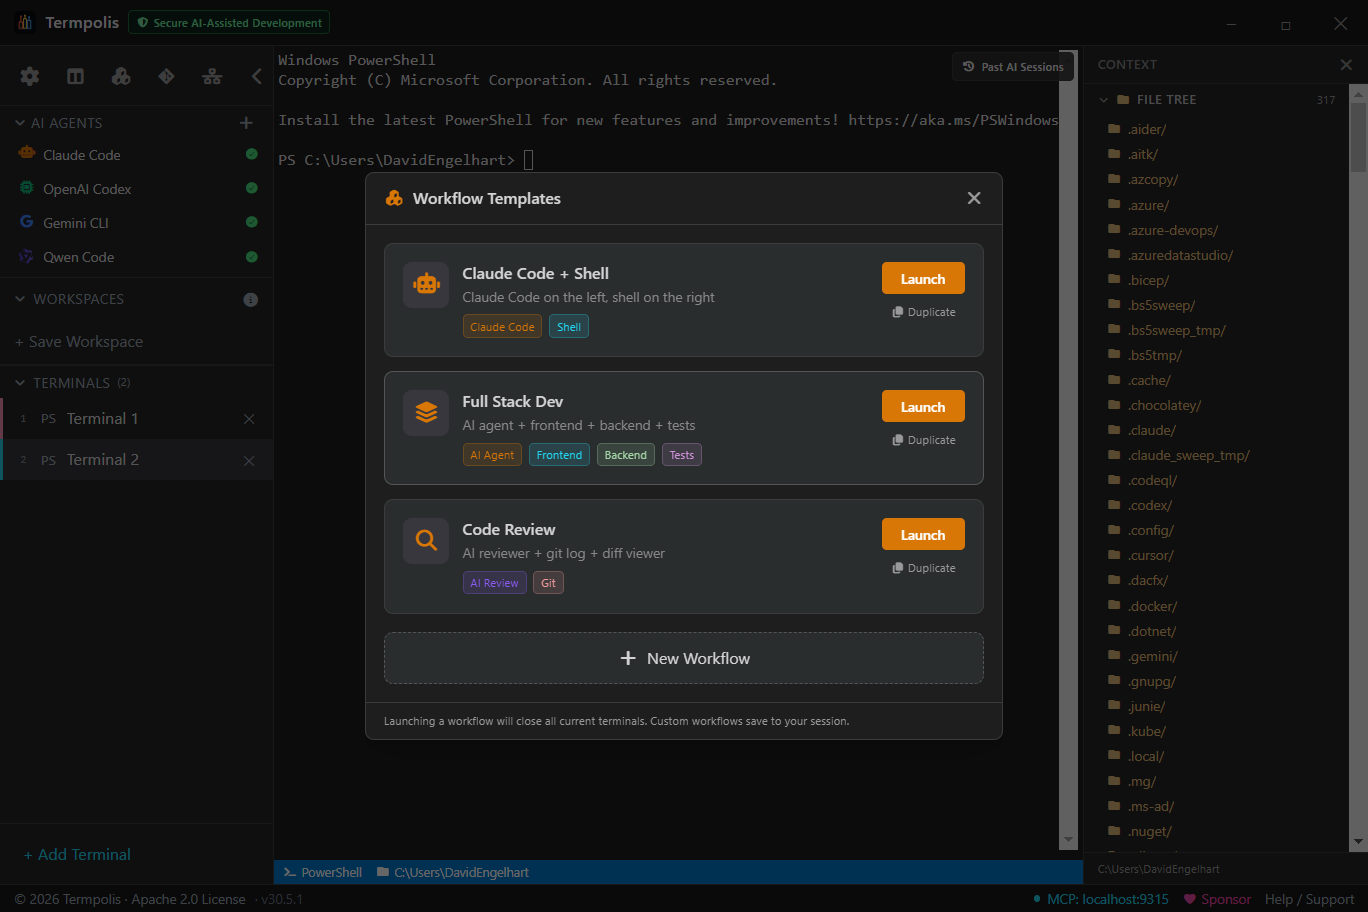Duplicate the Full Stack Dev template
The height and width of the screenshot is (912, 1368).
[x=924, y=440]
